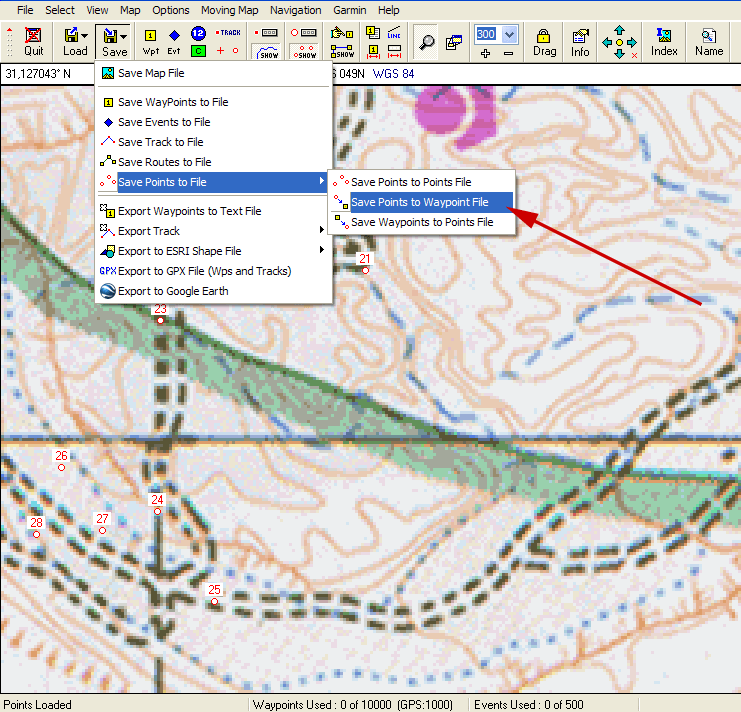Click map point number 25
This screenshot has height=712, width=741.
(215, 601)
